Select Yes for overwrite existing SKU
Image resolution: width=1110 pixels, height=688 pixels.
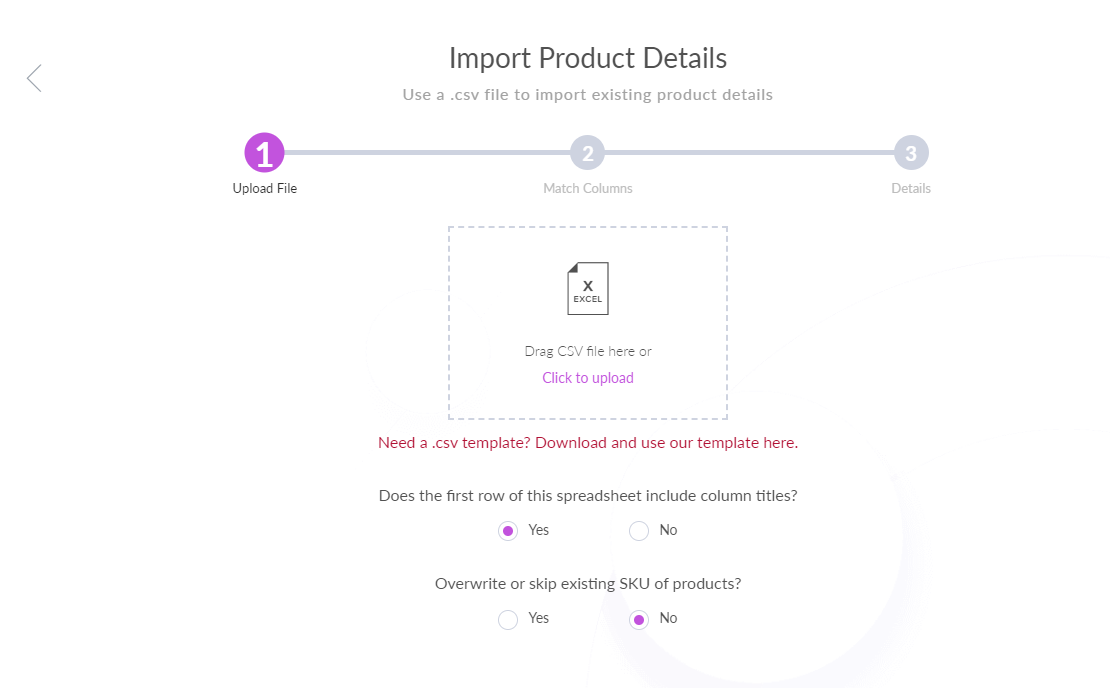pos(508,619)
